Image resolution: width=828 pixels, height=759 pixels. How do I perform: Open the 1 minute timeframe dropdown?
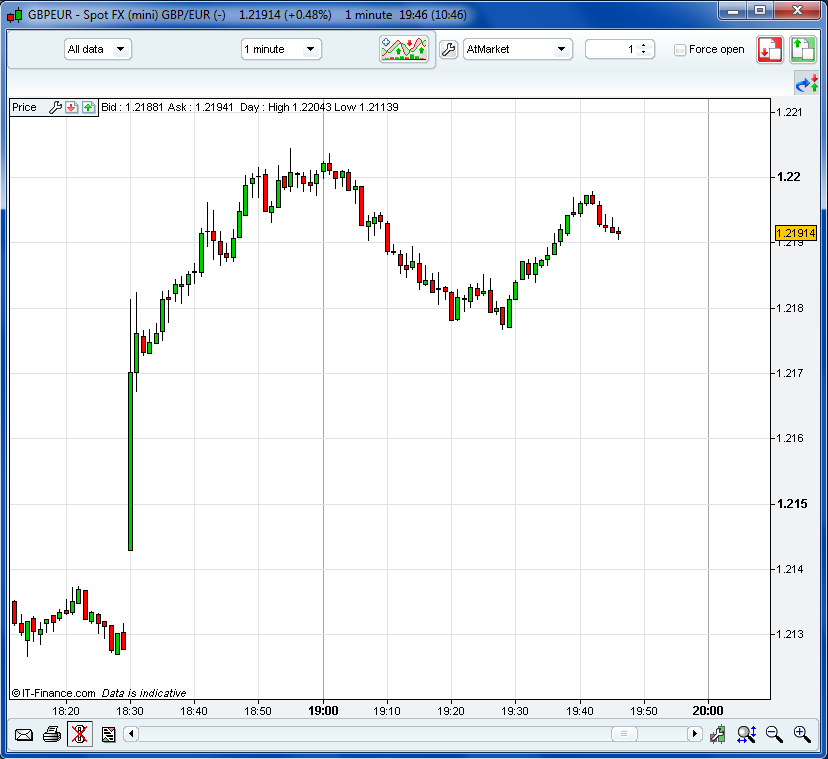281,50
